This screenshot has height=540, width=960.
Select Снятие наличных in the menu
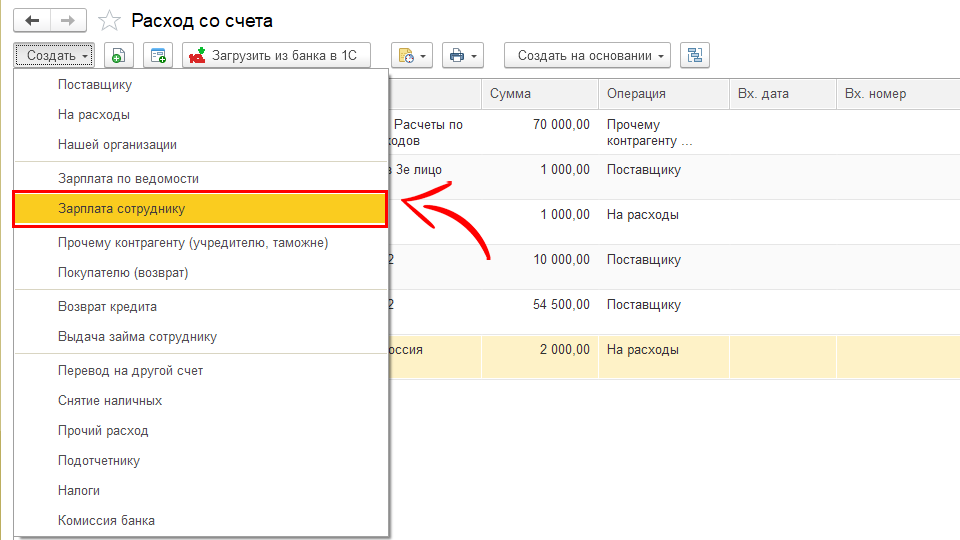(110, 400)
